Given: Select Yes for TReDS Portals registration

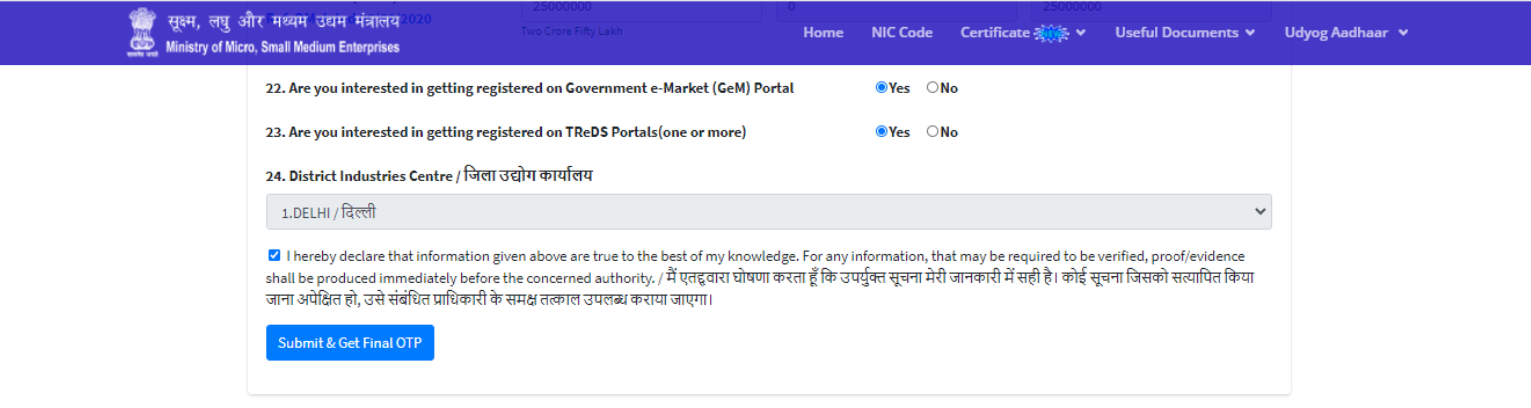Looking at the screenshot, I should [882, 132].
